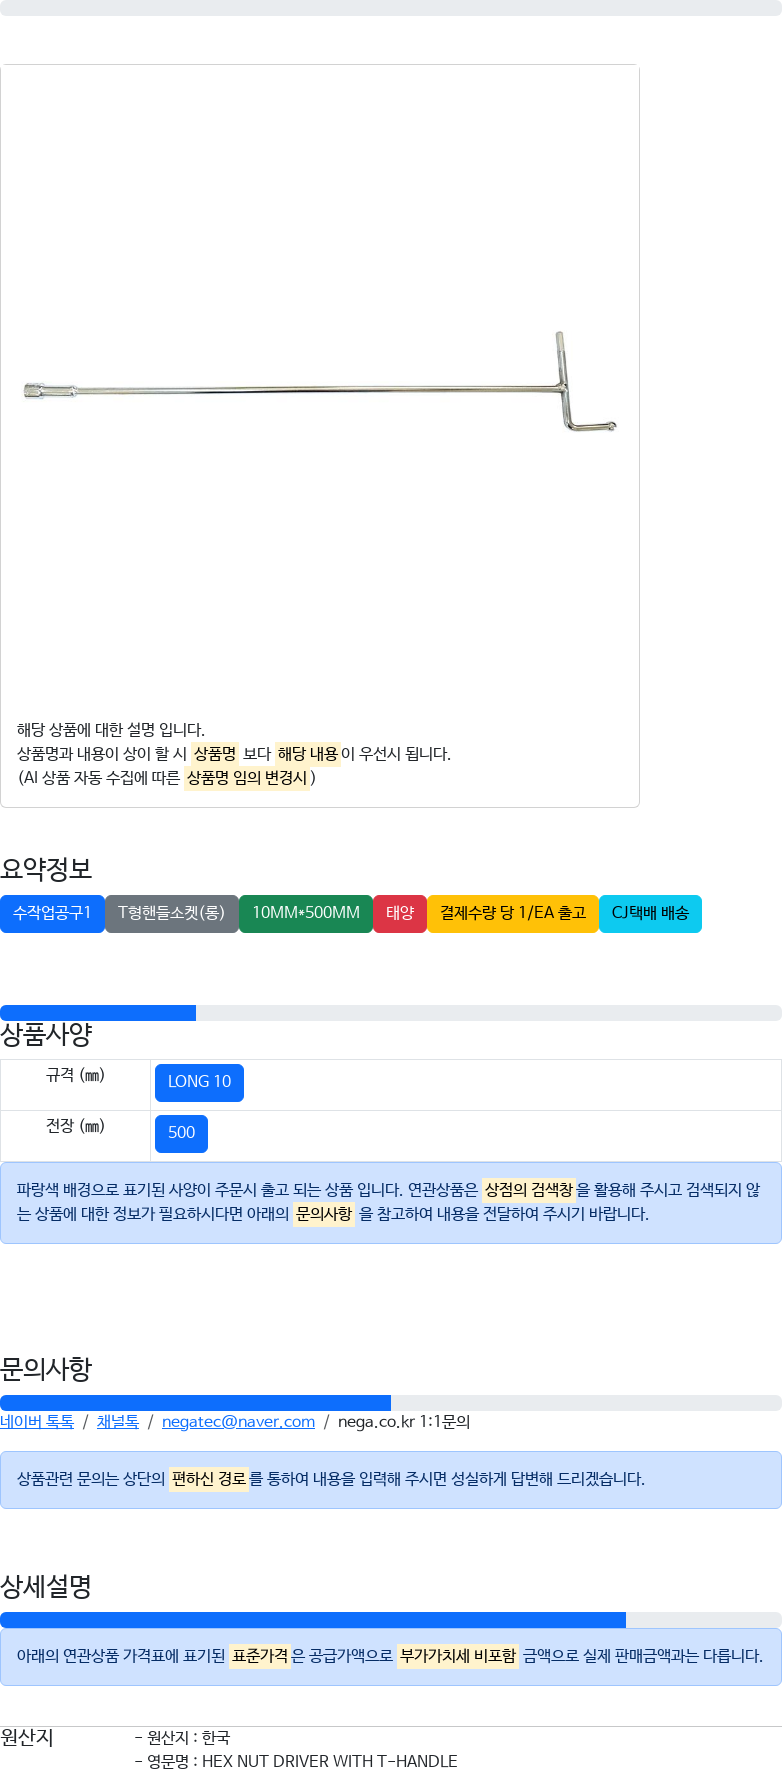Click the highlighted 부가가치세 비포함 text
The width and height of the screenshot is (782, 1775).
tap(458, 1656)
